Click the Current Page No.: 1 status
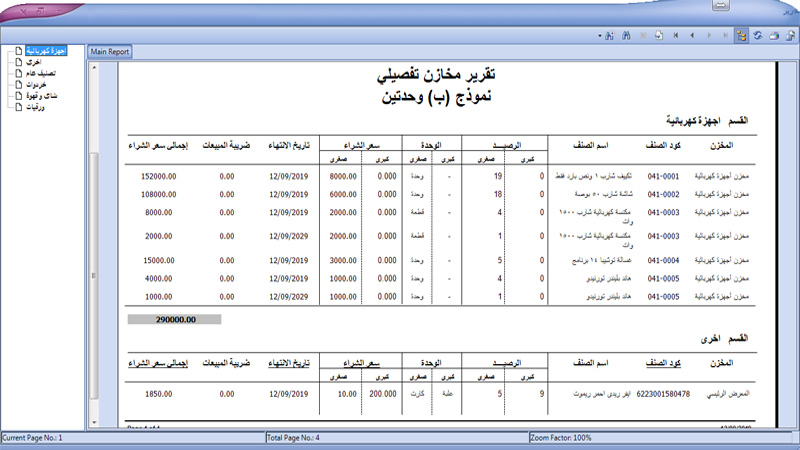Screen dimensions: 800x450 coord(32,438)
